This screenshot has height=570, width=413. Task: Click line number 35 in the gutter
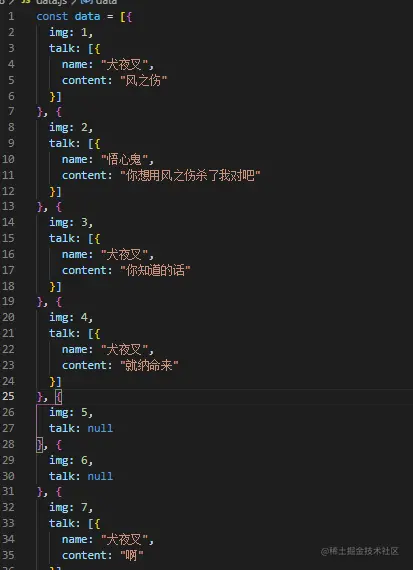[8, 555]
